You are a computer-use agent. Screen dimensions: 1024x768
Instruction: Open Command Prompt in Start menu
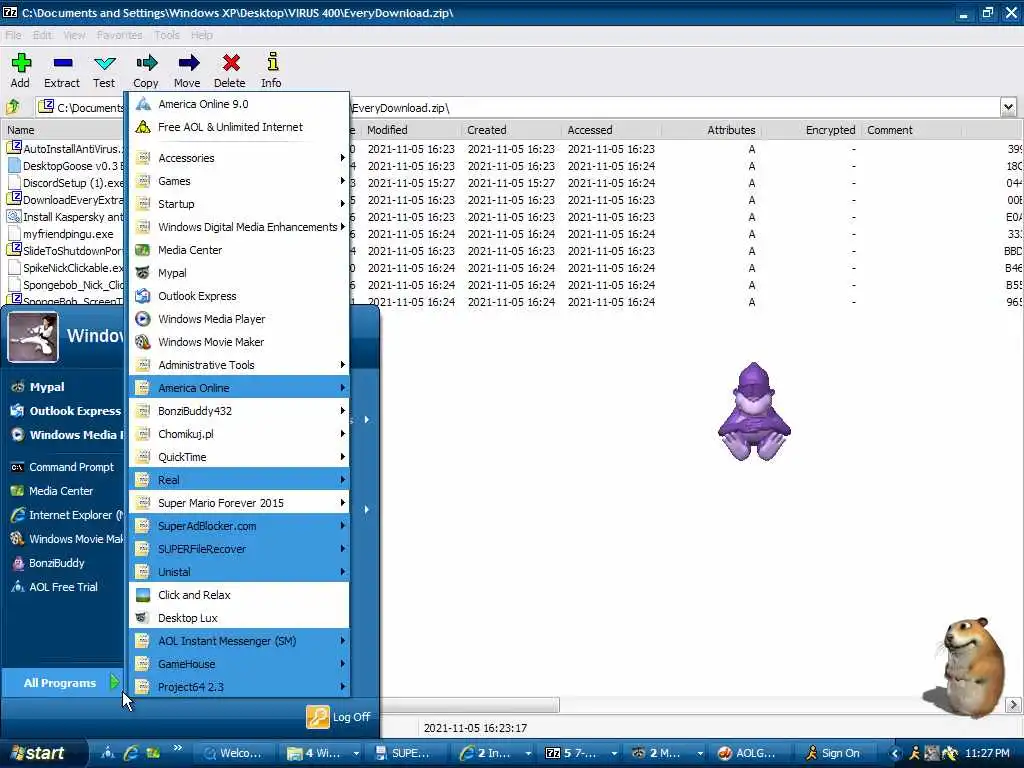(63, 467)
